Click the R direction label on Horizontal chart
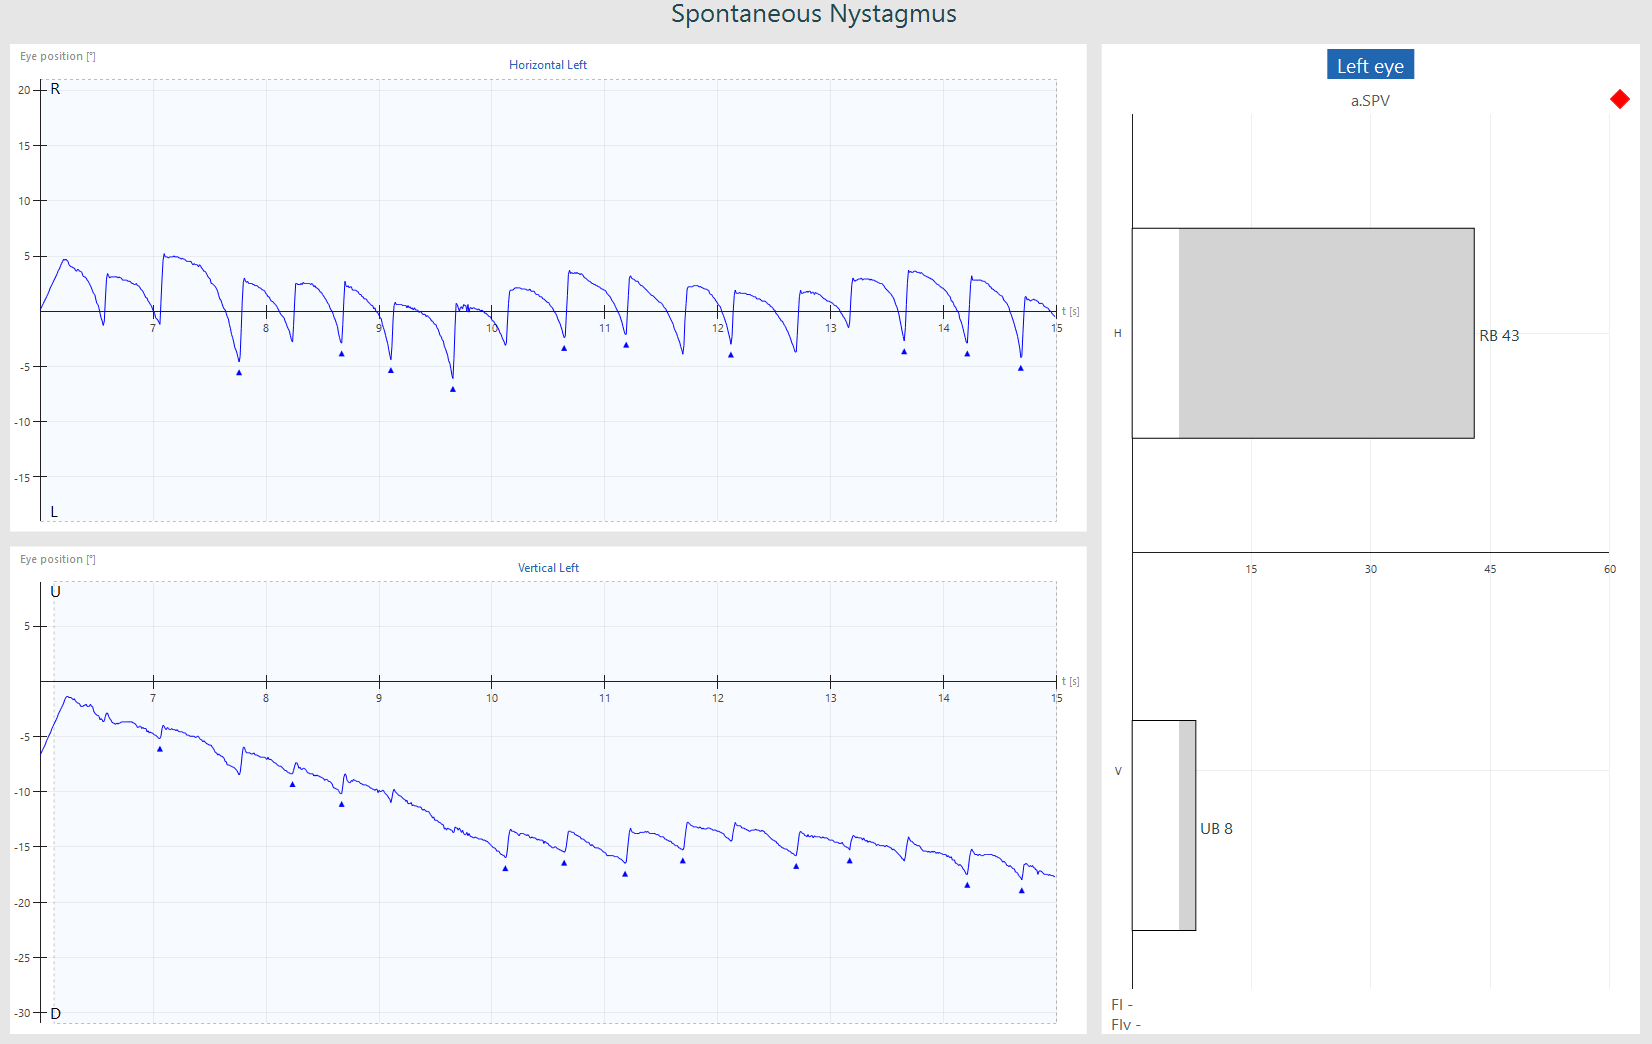 [x=55, y=89]
